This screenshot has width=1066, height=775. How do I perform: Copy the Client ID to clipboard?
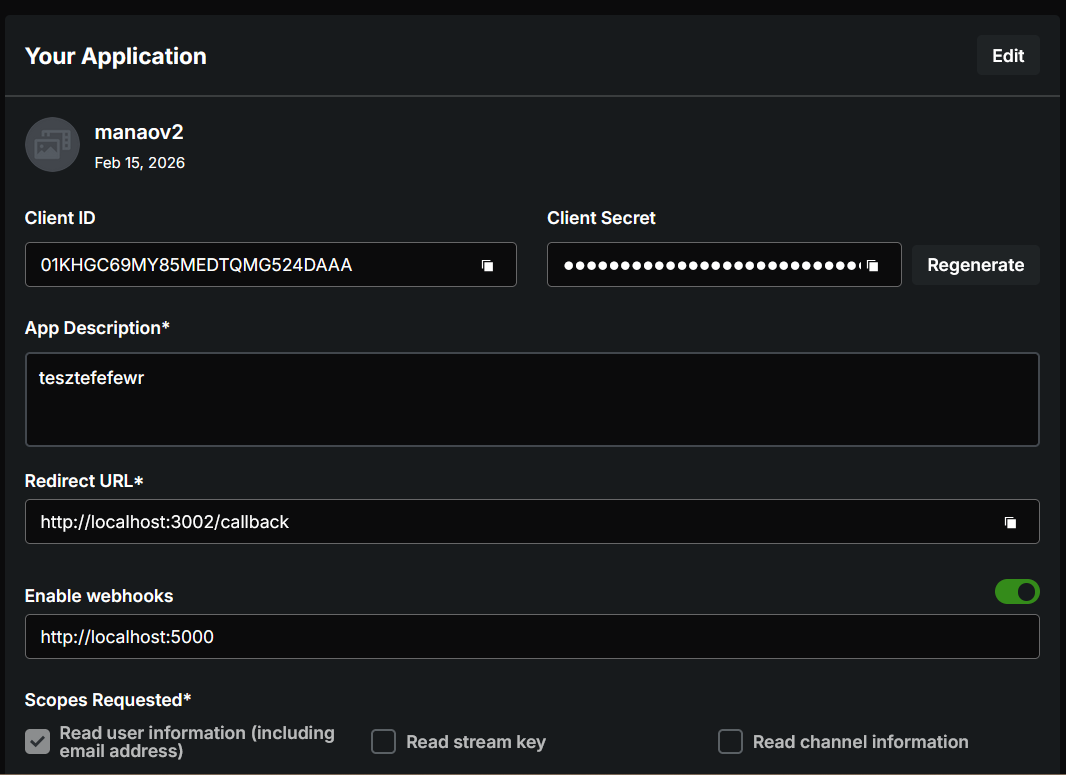[x=488, y=266]
